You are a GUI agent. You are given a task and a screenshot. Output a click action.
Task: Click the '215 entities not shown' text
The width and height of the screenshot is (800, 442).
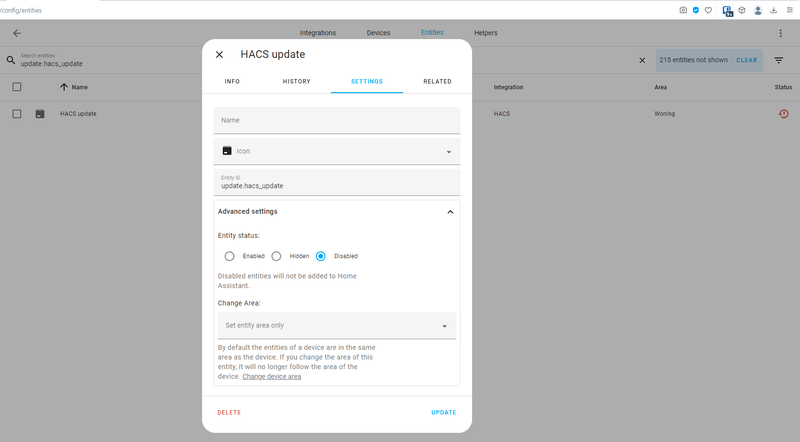click(x=693, y=60)
